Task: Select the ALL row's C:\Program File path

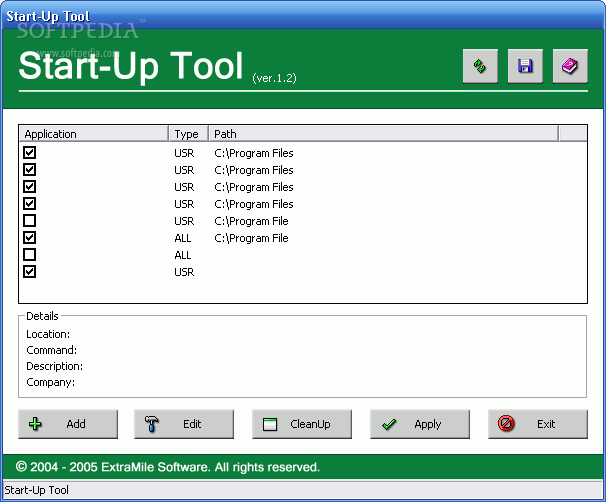Action: click(x=251, y=238)
